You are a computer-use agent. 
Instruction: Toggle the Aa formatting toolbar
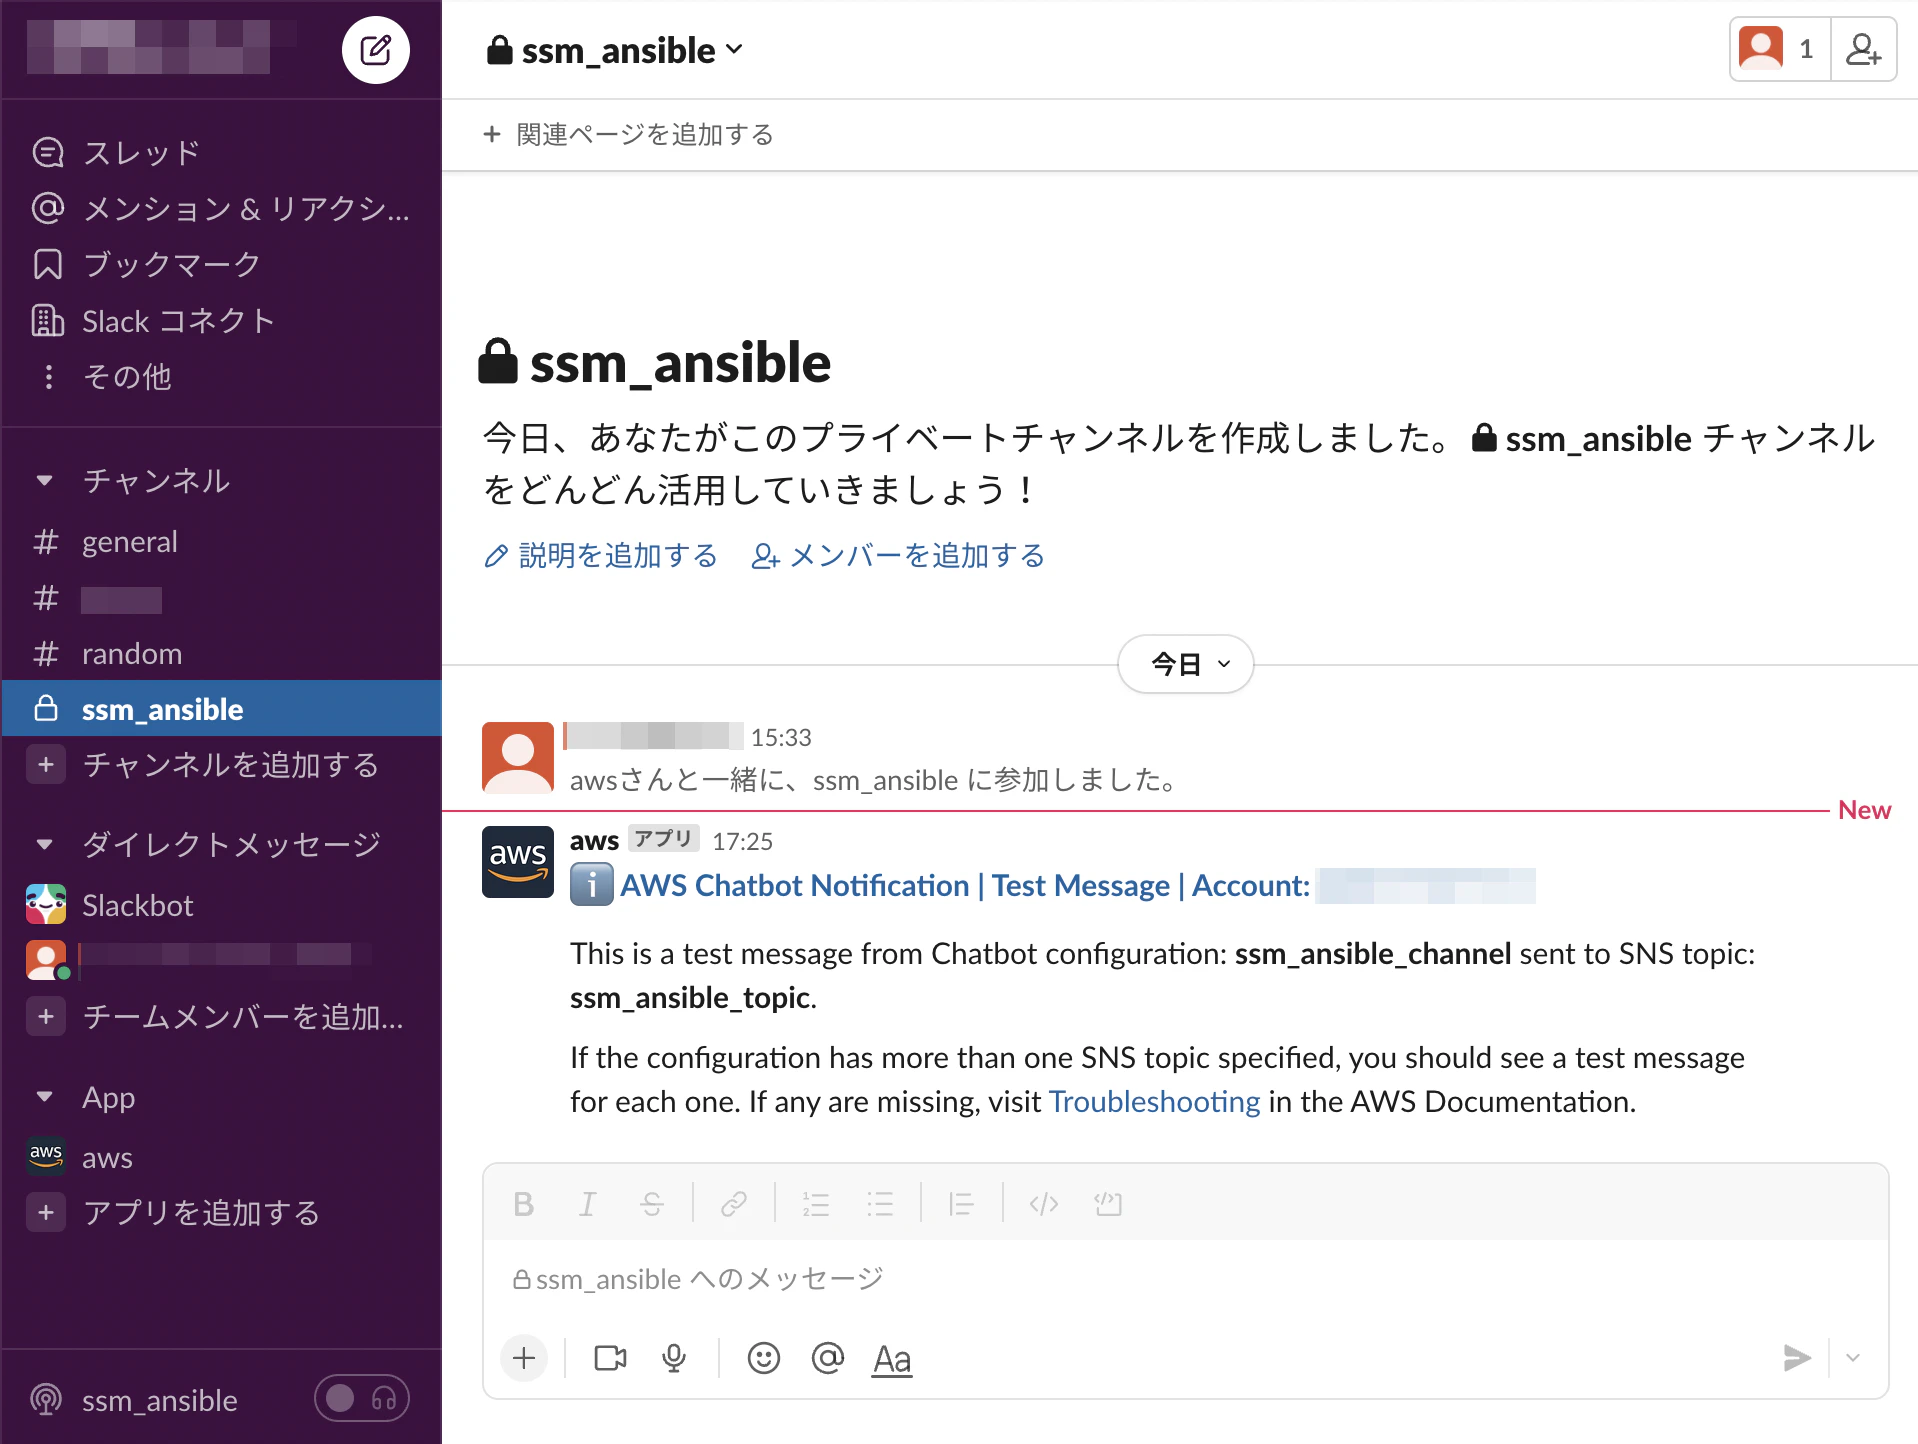point(892,1359)
